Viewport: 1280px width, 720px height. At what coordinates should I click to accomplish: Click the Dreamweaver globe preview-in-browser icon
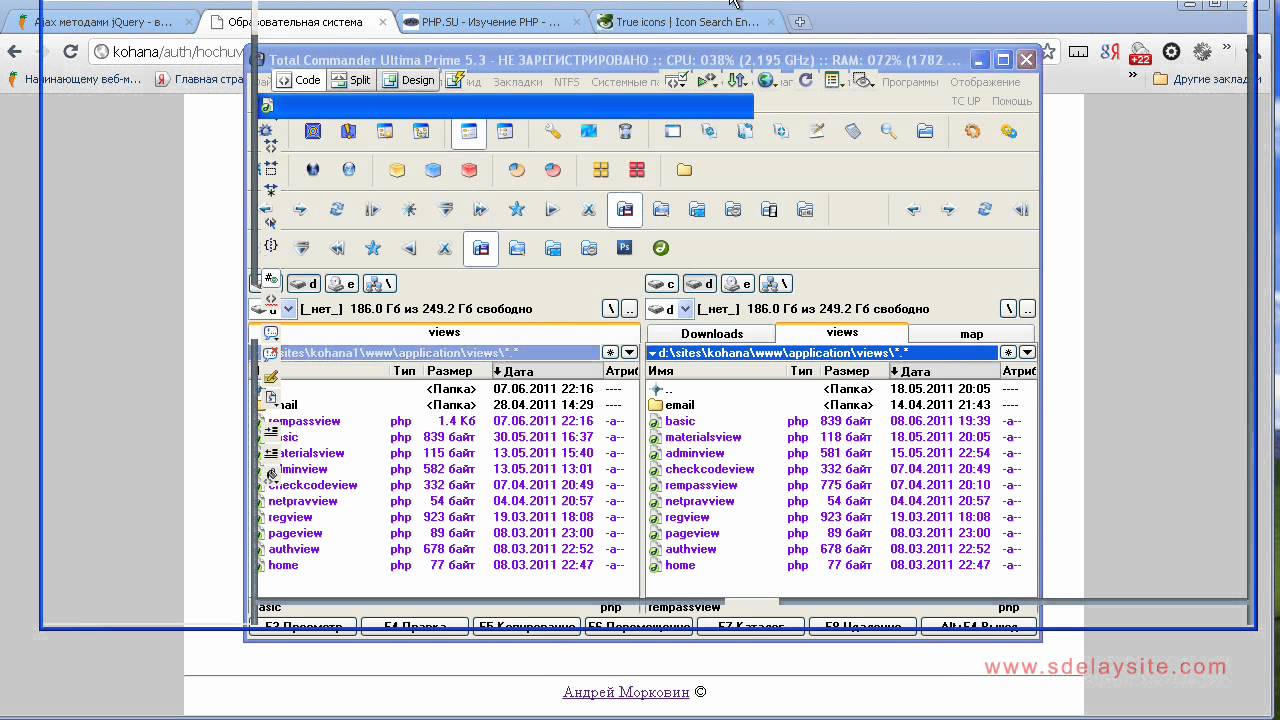coord(767,80)
